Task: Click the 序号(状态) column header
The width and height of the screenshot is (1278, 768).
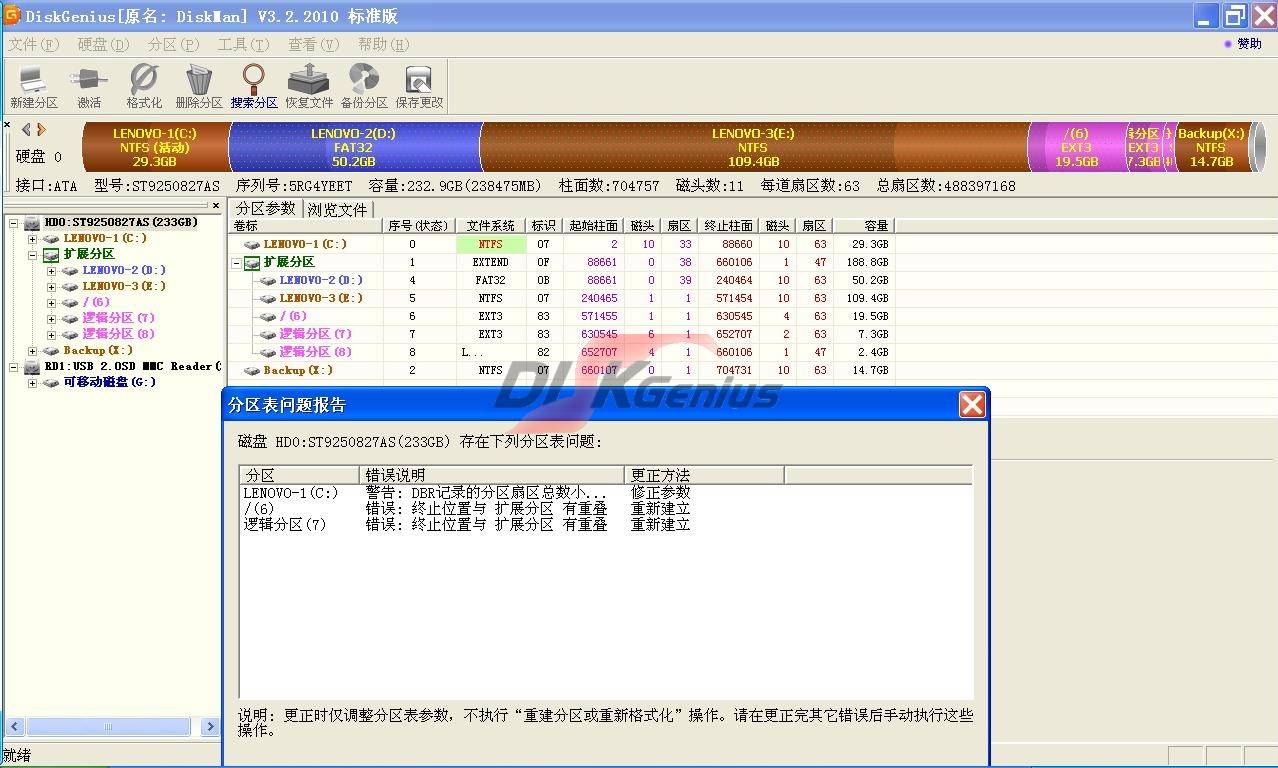Action: (x=419, y=226)
